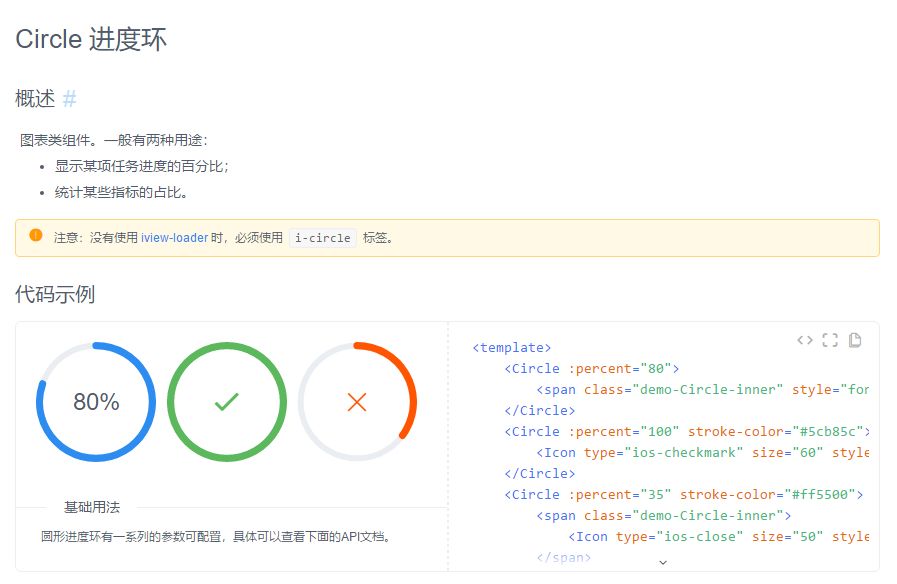Click the stroke-color="#ff5500" code line

pyautogui.click(x=684, y=494)
